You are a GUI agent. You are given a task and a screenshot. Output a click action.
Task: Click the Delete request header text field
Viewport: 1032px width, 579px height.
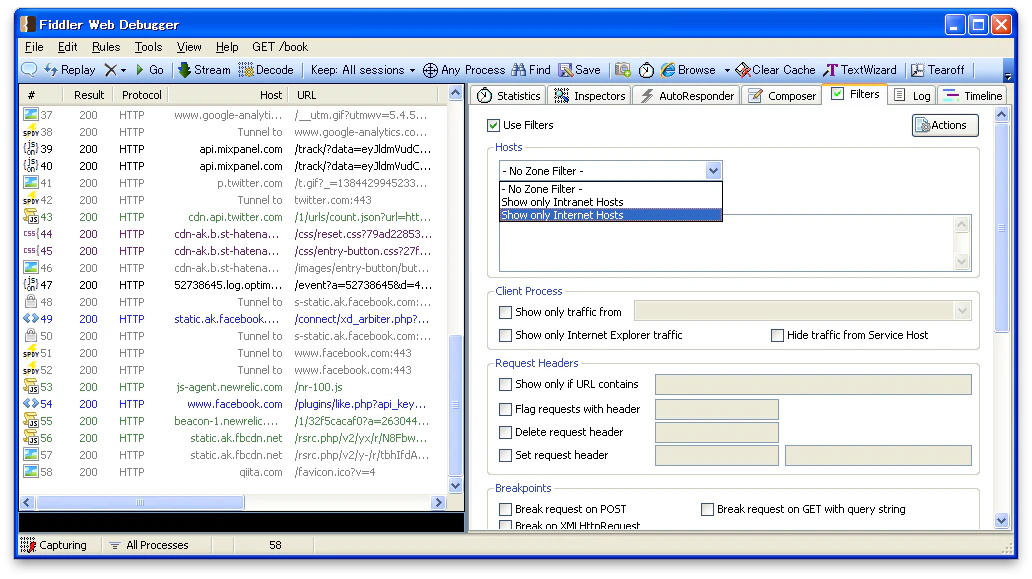(x=717, y=432)
